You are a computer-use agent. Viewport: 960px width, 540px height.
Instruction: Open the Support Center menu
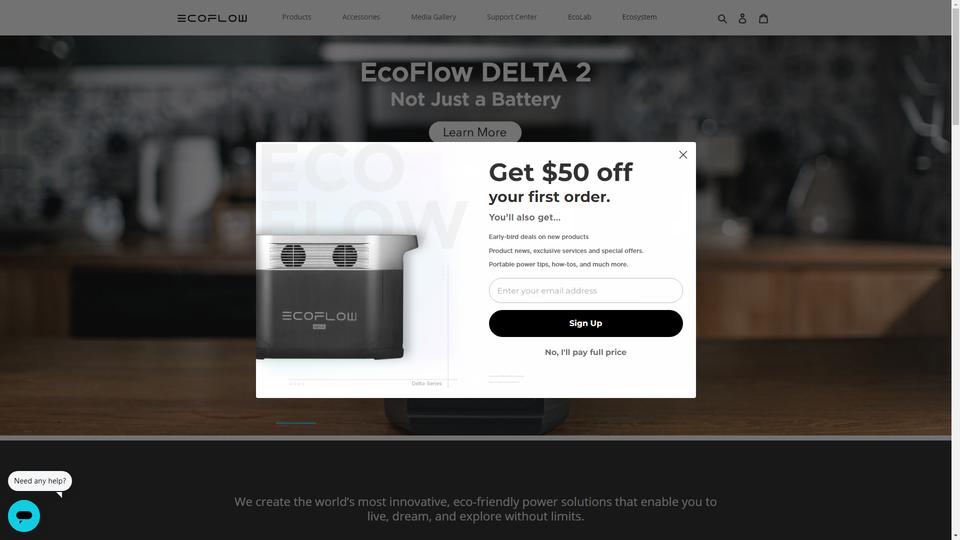511,17
